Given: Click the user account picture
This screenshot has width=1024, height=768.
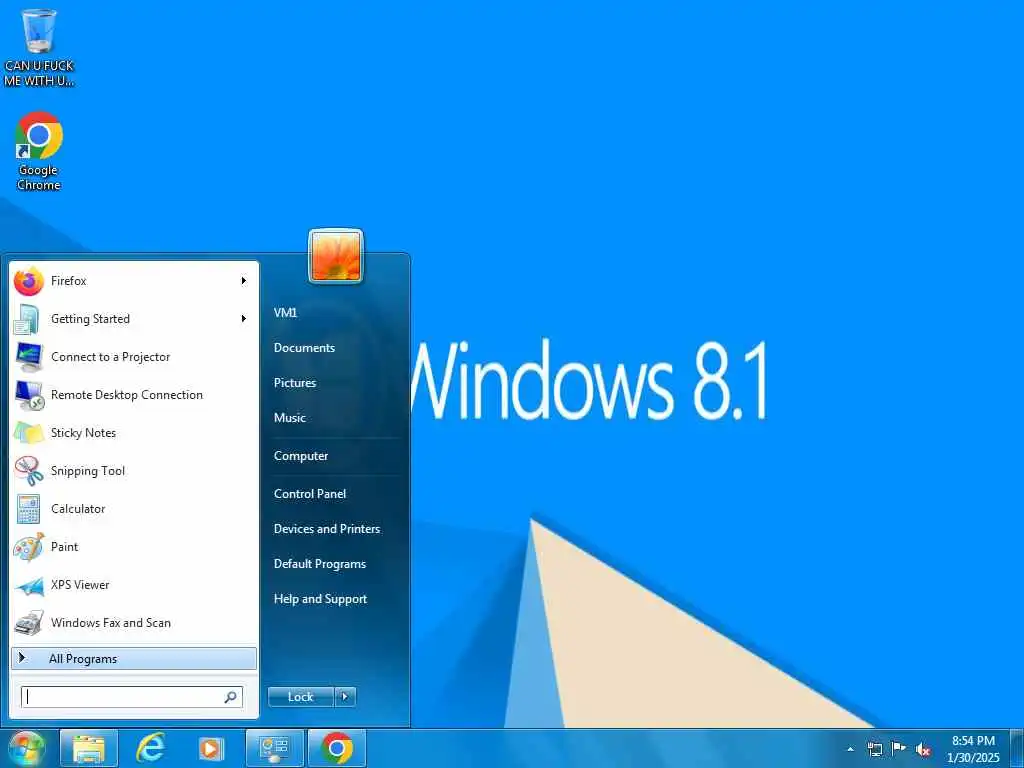Looking at the screenshot, I should tap(336, 256).
